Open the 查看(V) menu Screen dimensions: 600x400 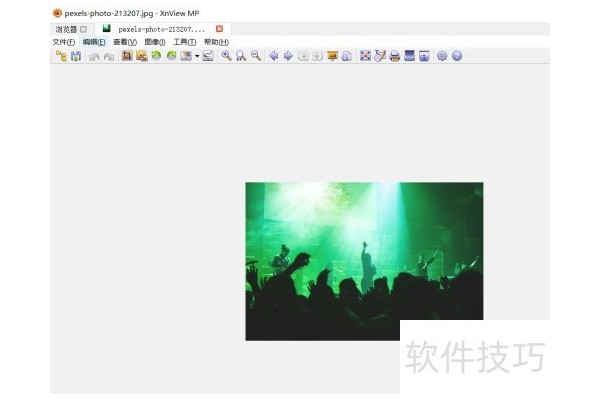click(x=125, y=42)
